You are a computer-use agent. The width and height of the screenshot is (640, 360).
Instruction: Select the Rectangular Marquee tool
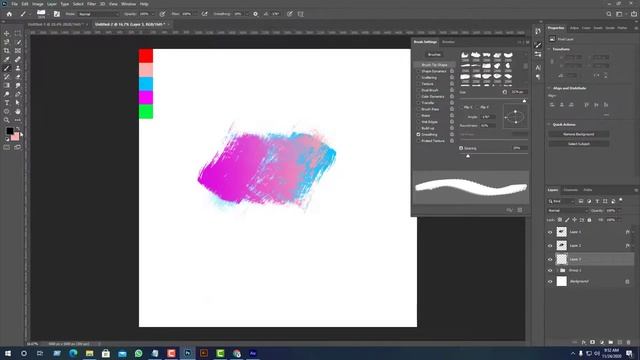click(x=18, y=33)
